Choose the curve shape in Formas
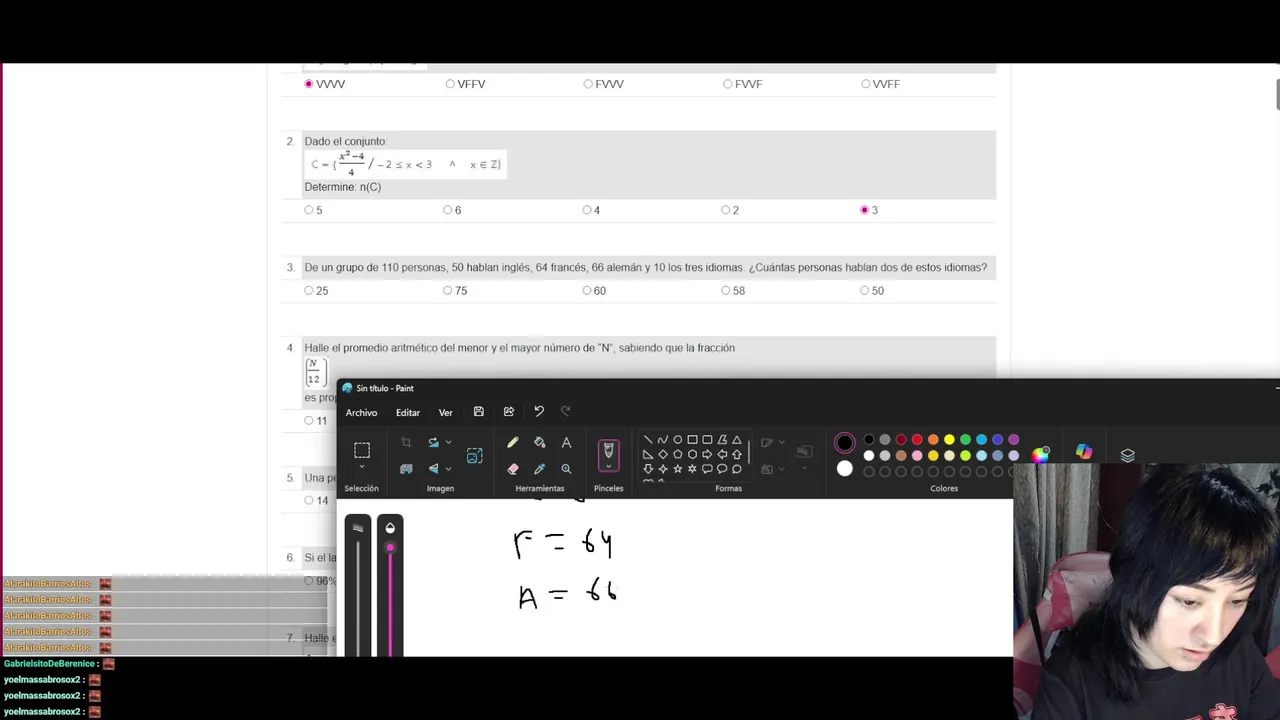The image size is (1280, 720). pos(662,440)
